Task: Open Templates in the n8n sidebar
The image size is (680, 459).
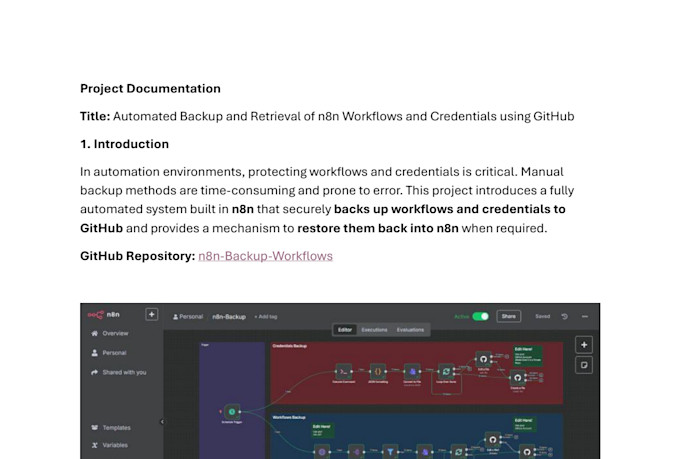Action: pos(111,428)
